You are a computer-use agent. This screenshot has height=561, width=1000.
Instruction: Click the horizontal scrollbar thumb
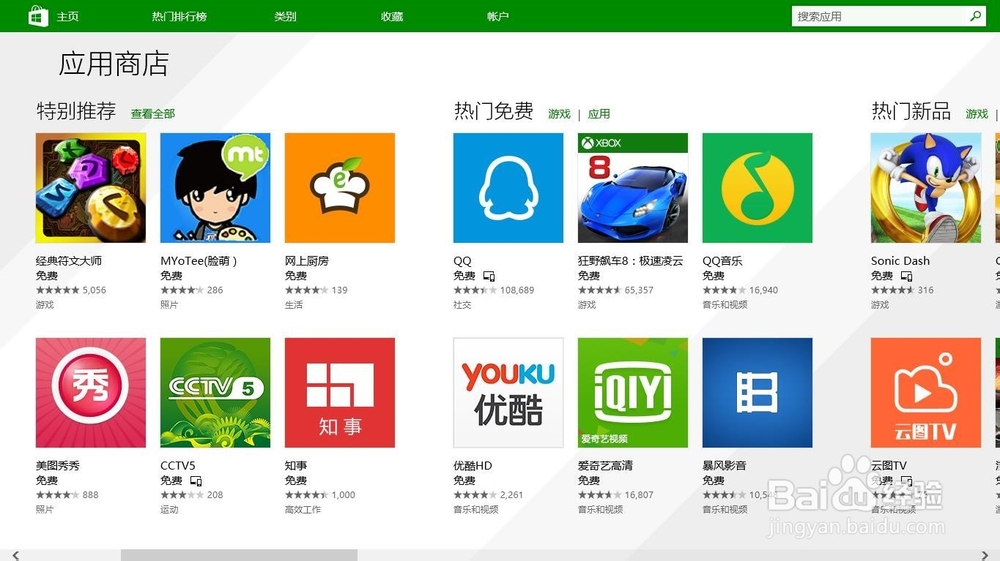[239, 555]
